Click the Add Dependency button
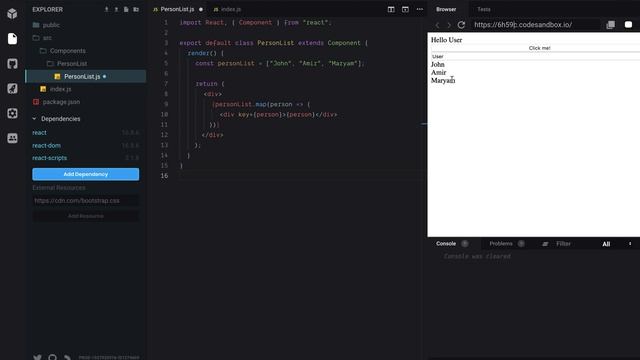This screenshot has height=360, width=640. [86, 174]
